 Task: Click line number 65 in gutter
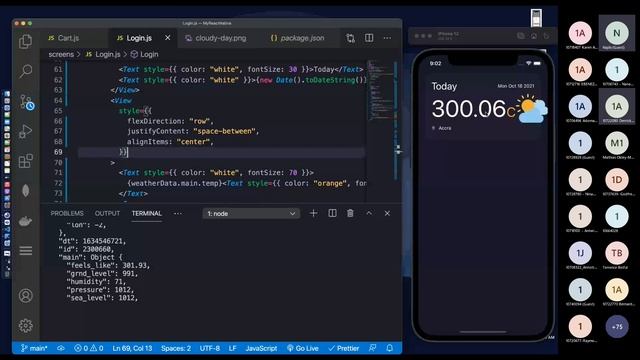58,111
